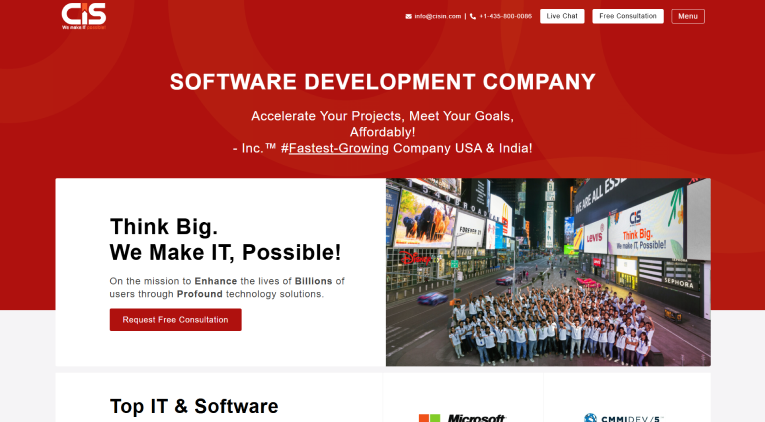
Task: Click the envelope email icon
Action: (x=408, y=17)
